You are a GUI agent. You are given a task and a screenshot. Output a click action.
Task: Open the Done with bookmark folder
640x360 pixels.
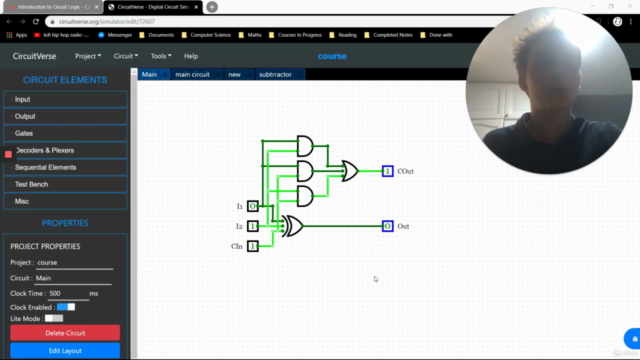point(436,35)
